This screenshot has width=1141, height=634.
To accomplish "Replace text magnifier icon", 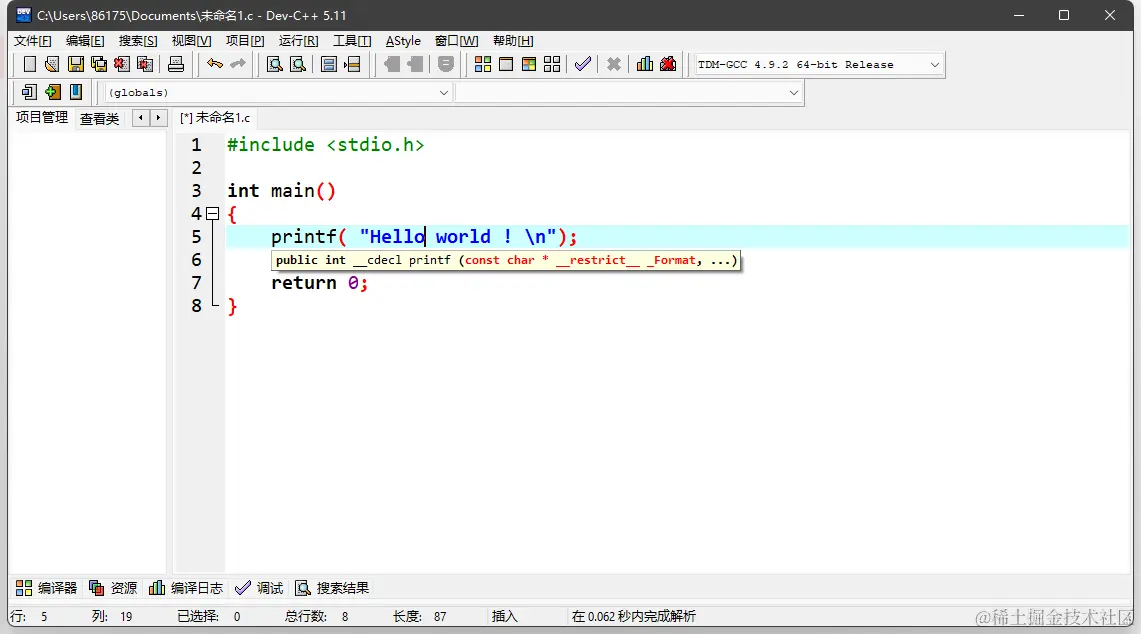I will tap(298, 64).
